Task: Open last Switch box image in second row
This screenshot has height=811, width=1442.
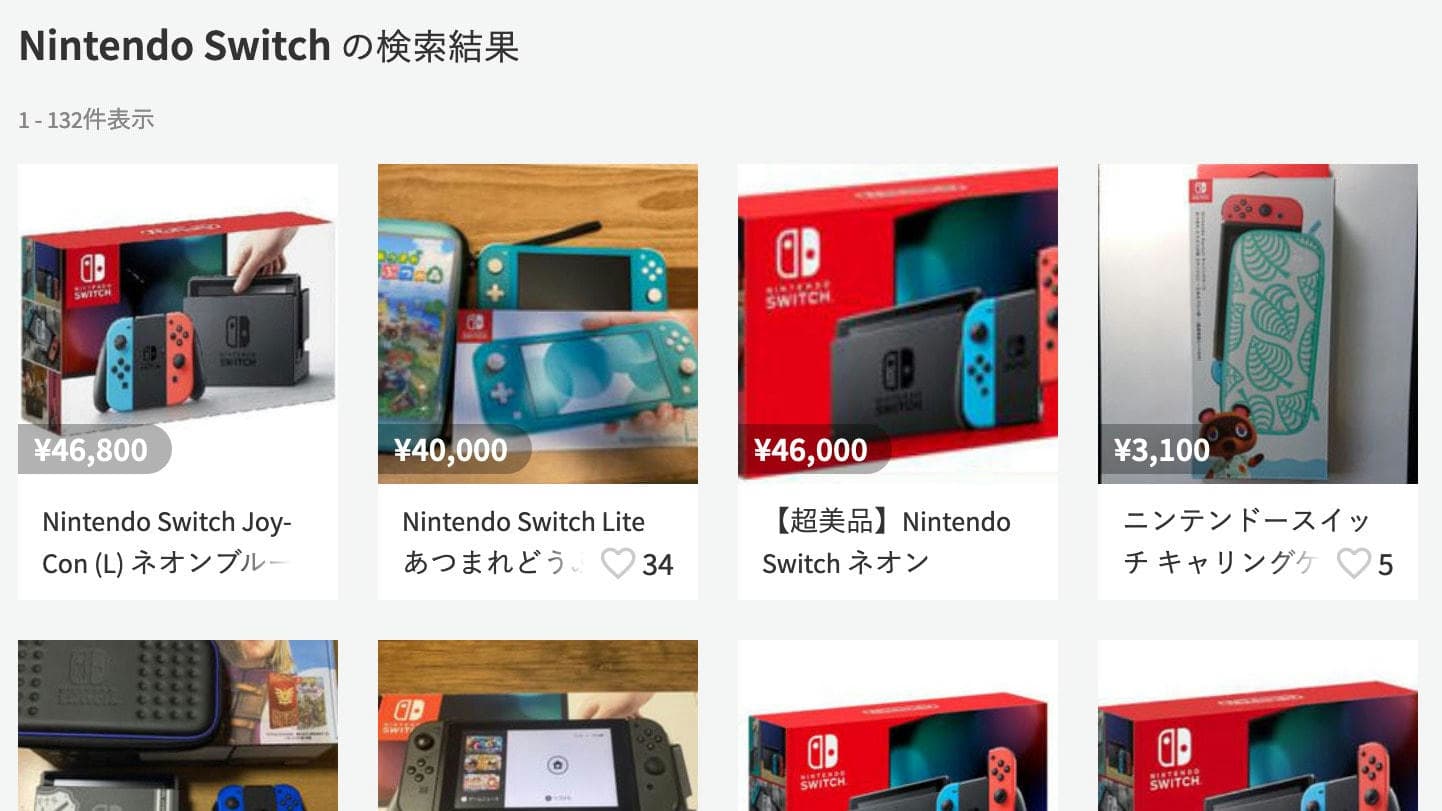Action: click(1258, 726)
